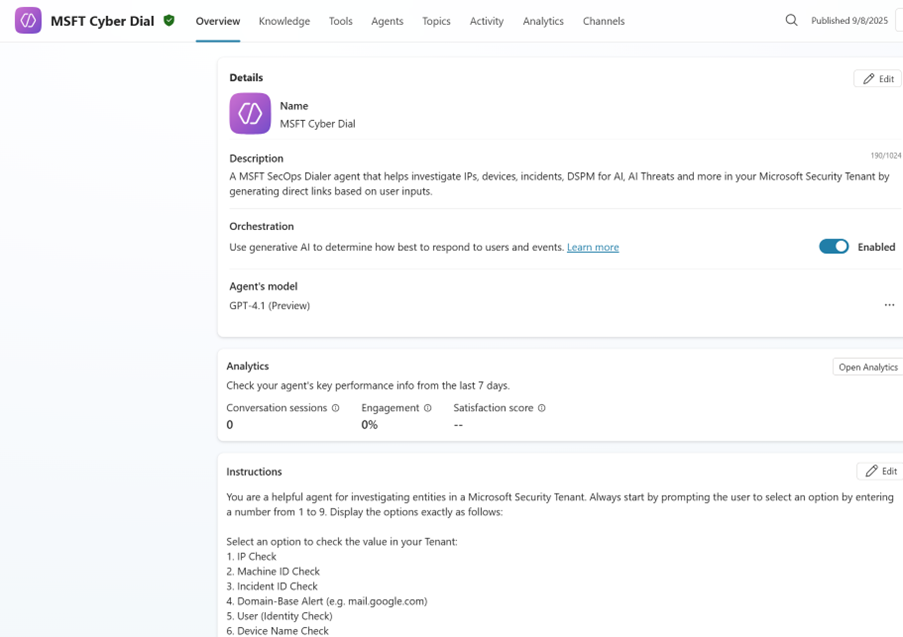Screen dimensions: 903x637
Task: Open the Channels tab
Action: [604, 21]
